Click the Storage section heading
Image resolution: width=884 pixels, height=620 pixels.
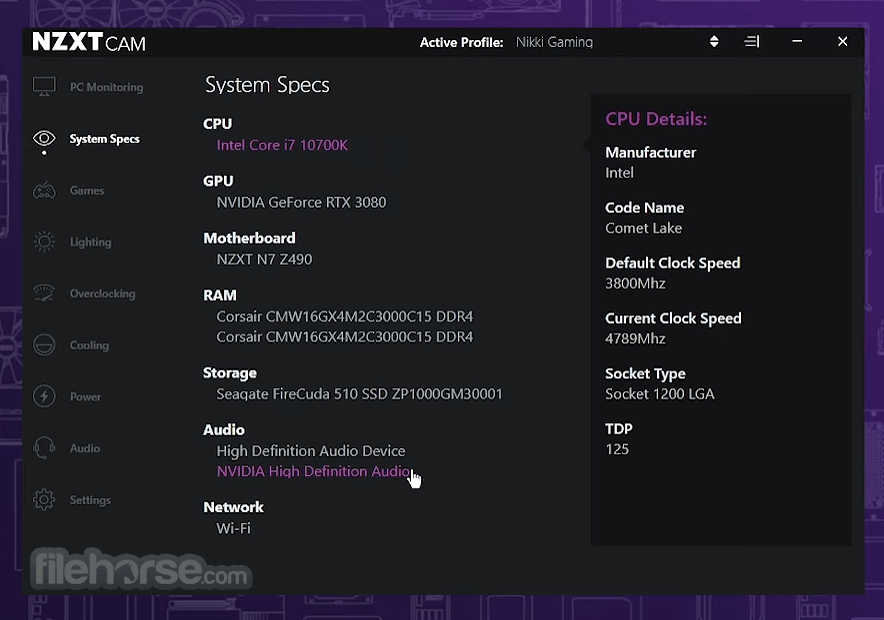pos(229,373)
